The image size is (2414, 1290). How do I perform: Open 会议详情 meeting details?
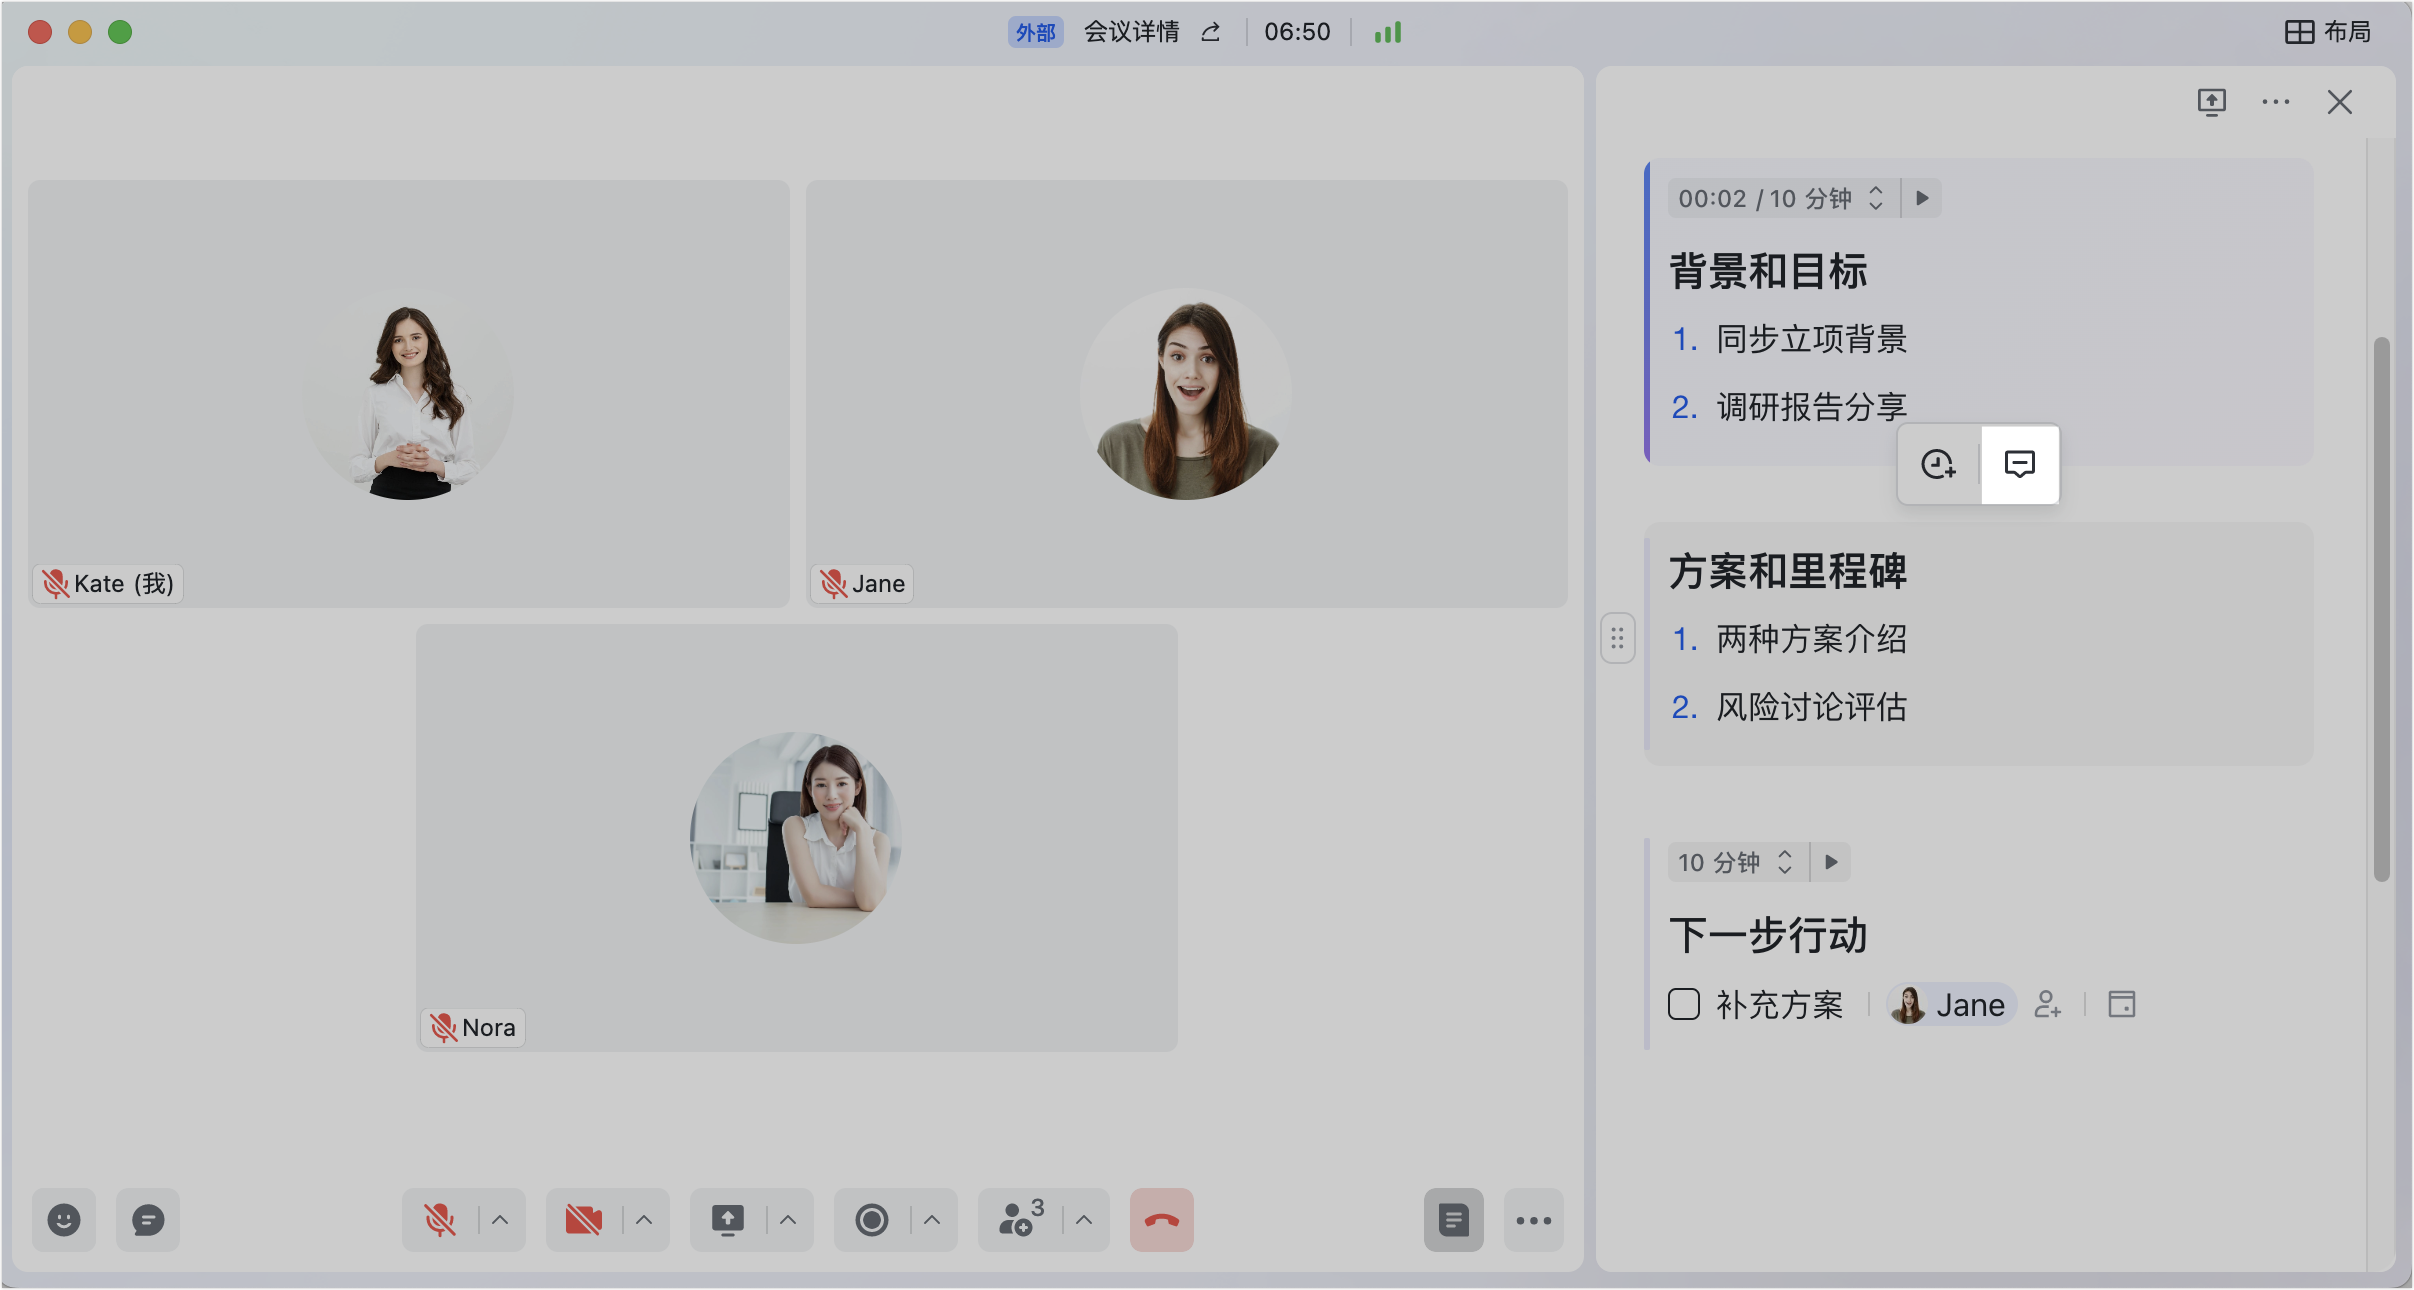pyautogui.click(x=1132, y=32)
